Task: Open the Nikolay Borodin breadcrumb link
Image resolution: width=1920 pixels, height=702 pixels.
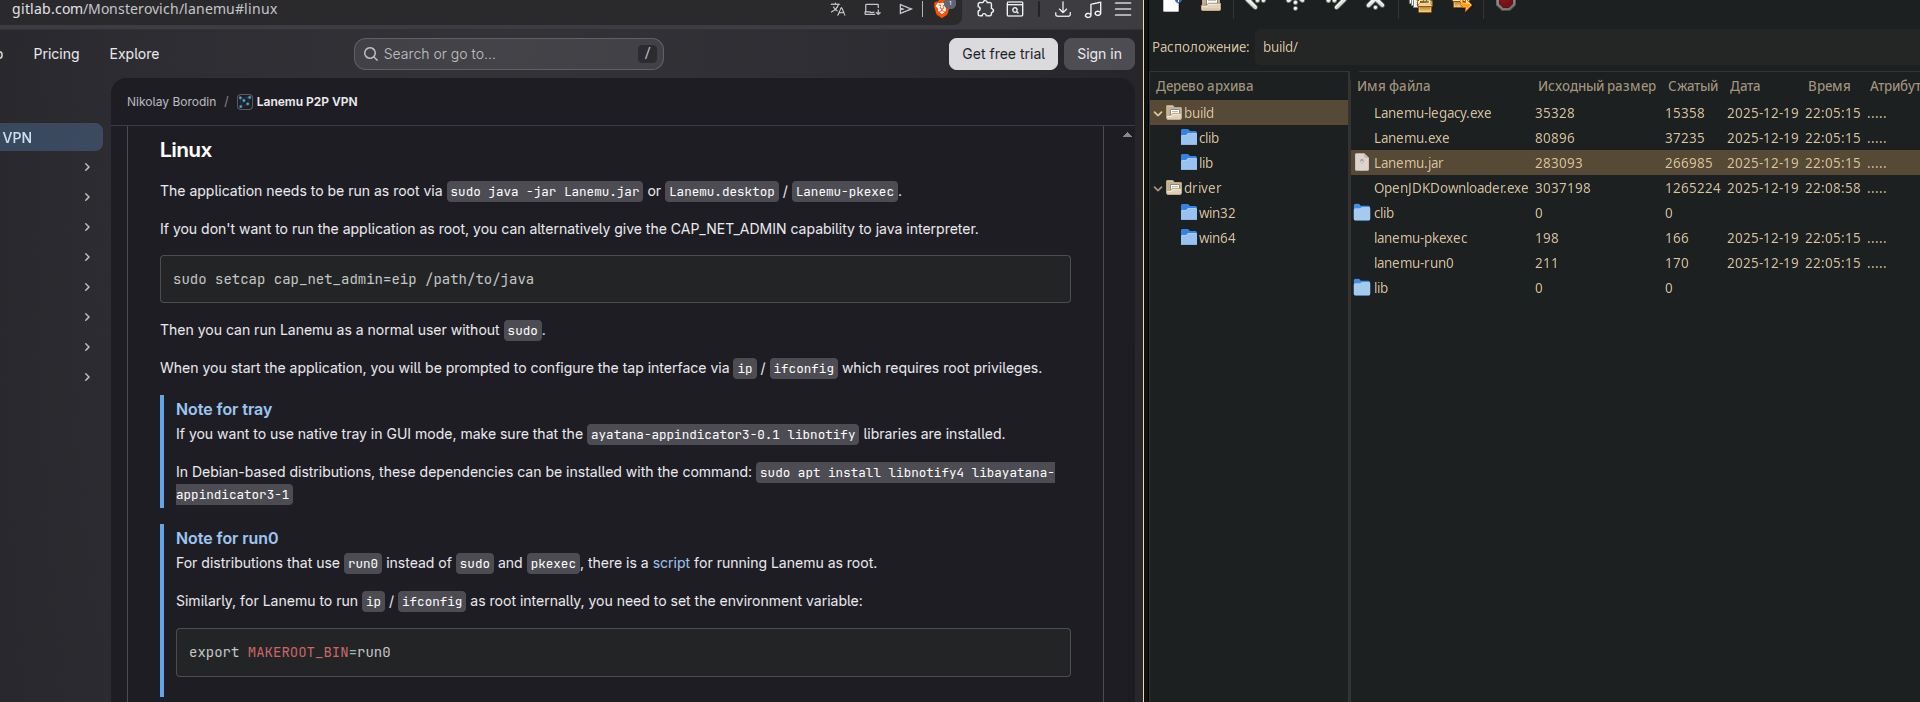Action: pos(171,102)
